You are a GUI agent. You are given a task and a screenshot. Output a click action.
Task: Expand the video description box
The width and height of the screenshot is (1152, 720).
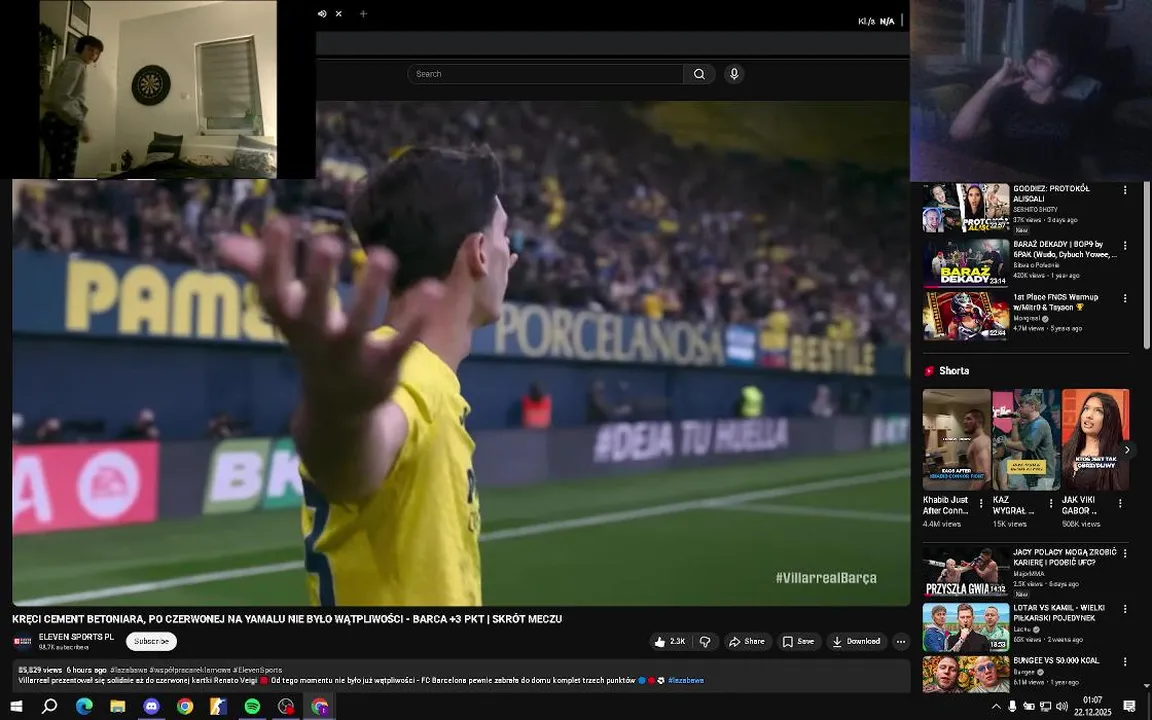461,676
